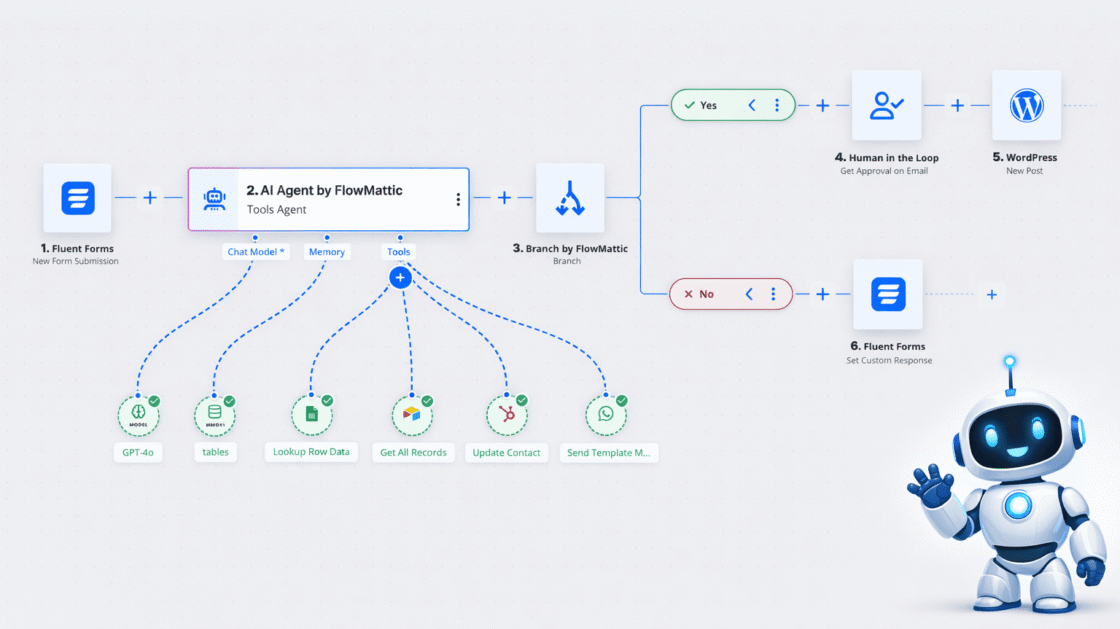Open the Yes branch three-dot menu
The height and width of the screenshot is (629, 1120).
(776, 105)
